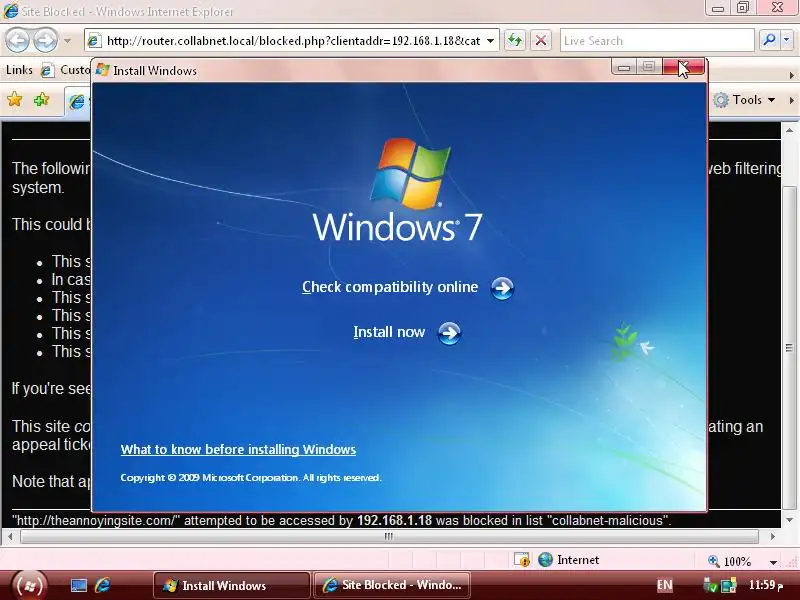
Task: Click the horizontal scrollbar thumb
Action: click(389, 536)
